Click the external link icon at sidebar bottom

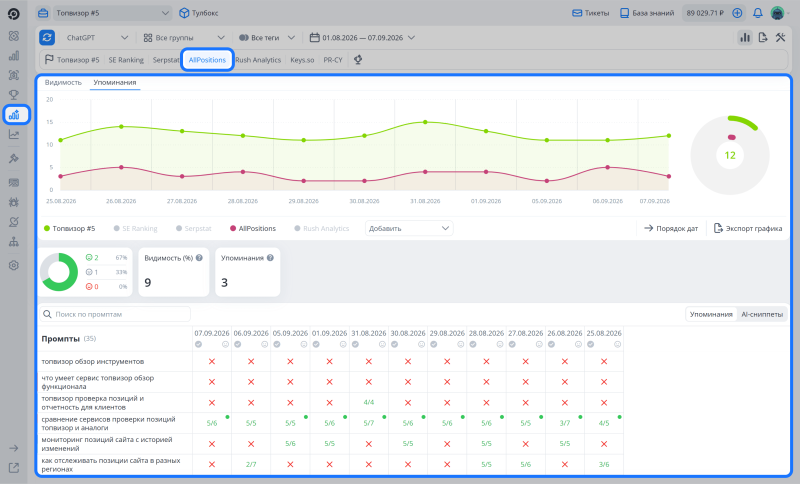tap(14, 468)
